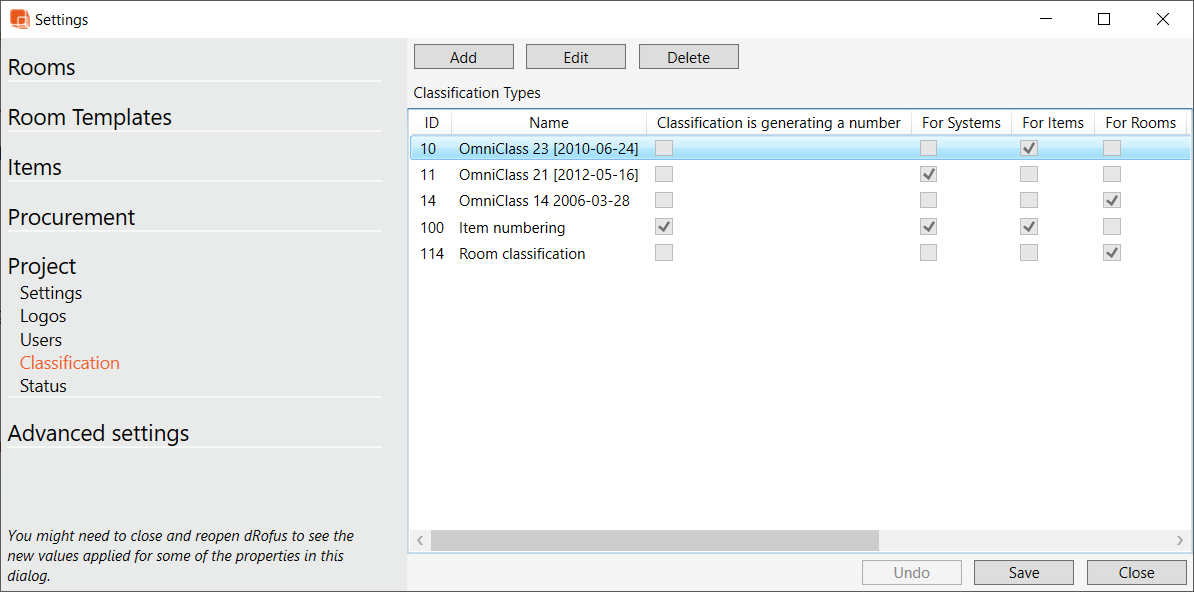Click the dRofus app icon in title bar
Screen dimensions: 1194x592
(x=20, y=19)
